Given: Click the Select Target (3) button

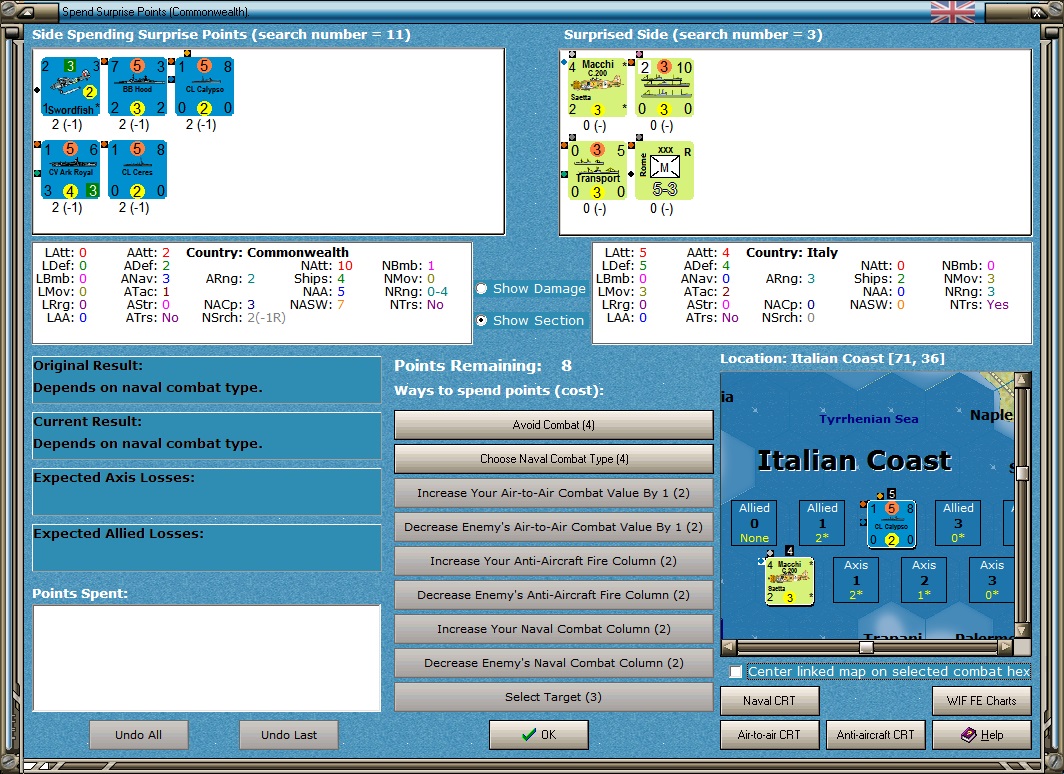Looking at the screenshot, I should [554, 697].
